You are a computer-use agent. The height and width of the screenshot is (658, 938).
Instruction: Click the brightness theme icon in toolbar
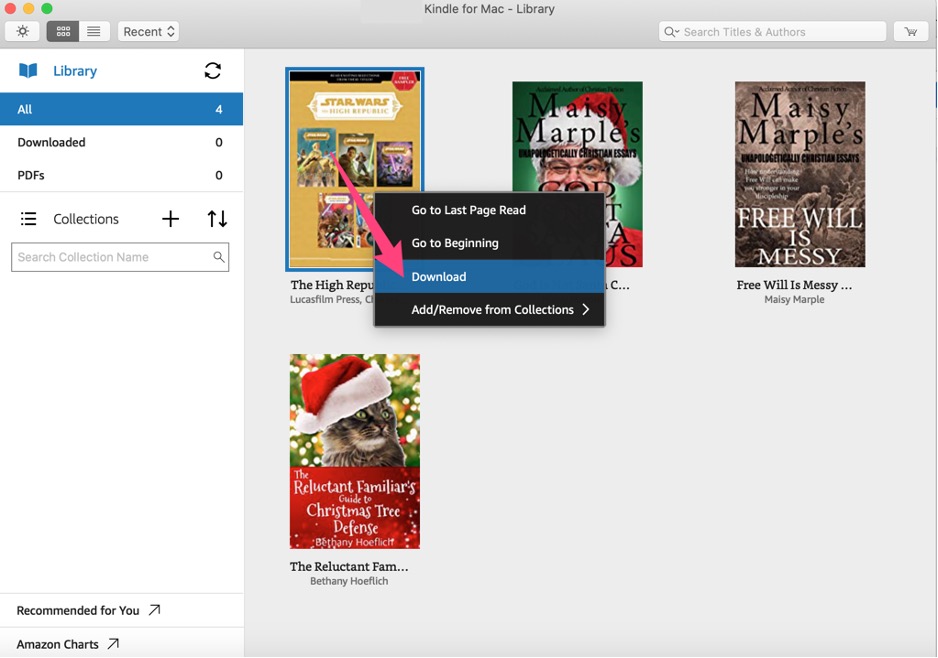(23, 32)
